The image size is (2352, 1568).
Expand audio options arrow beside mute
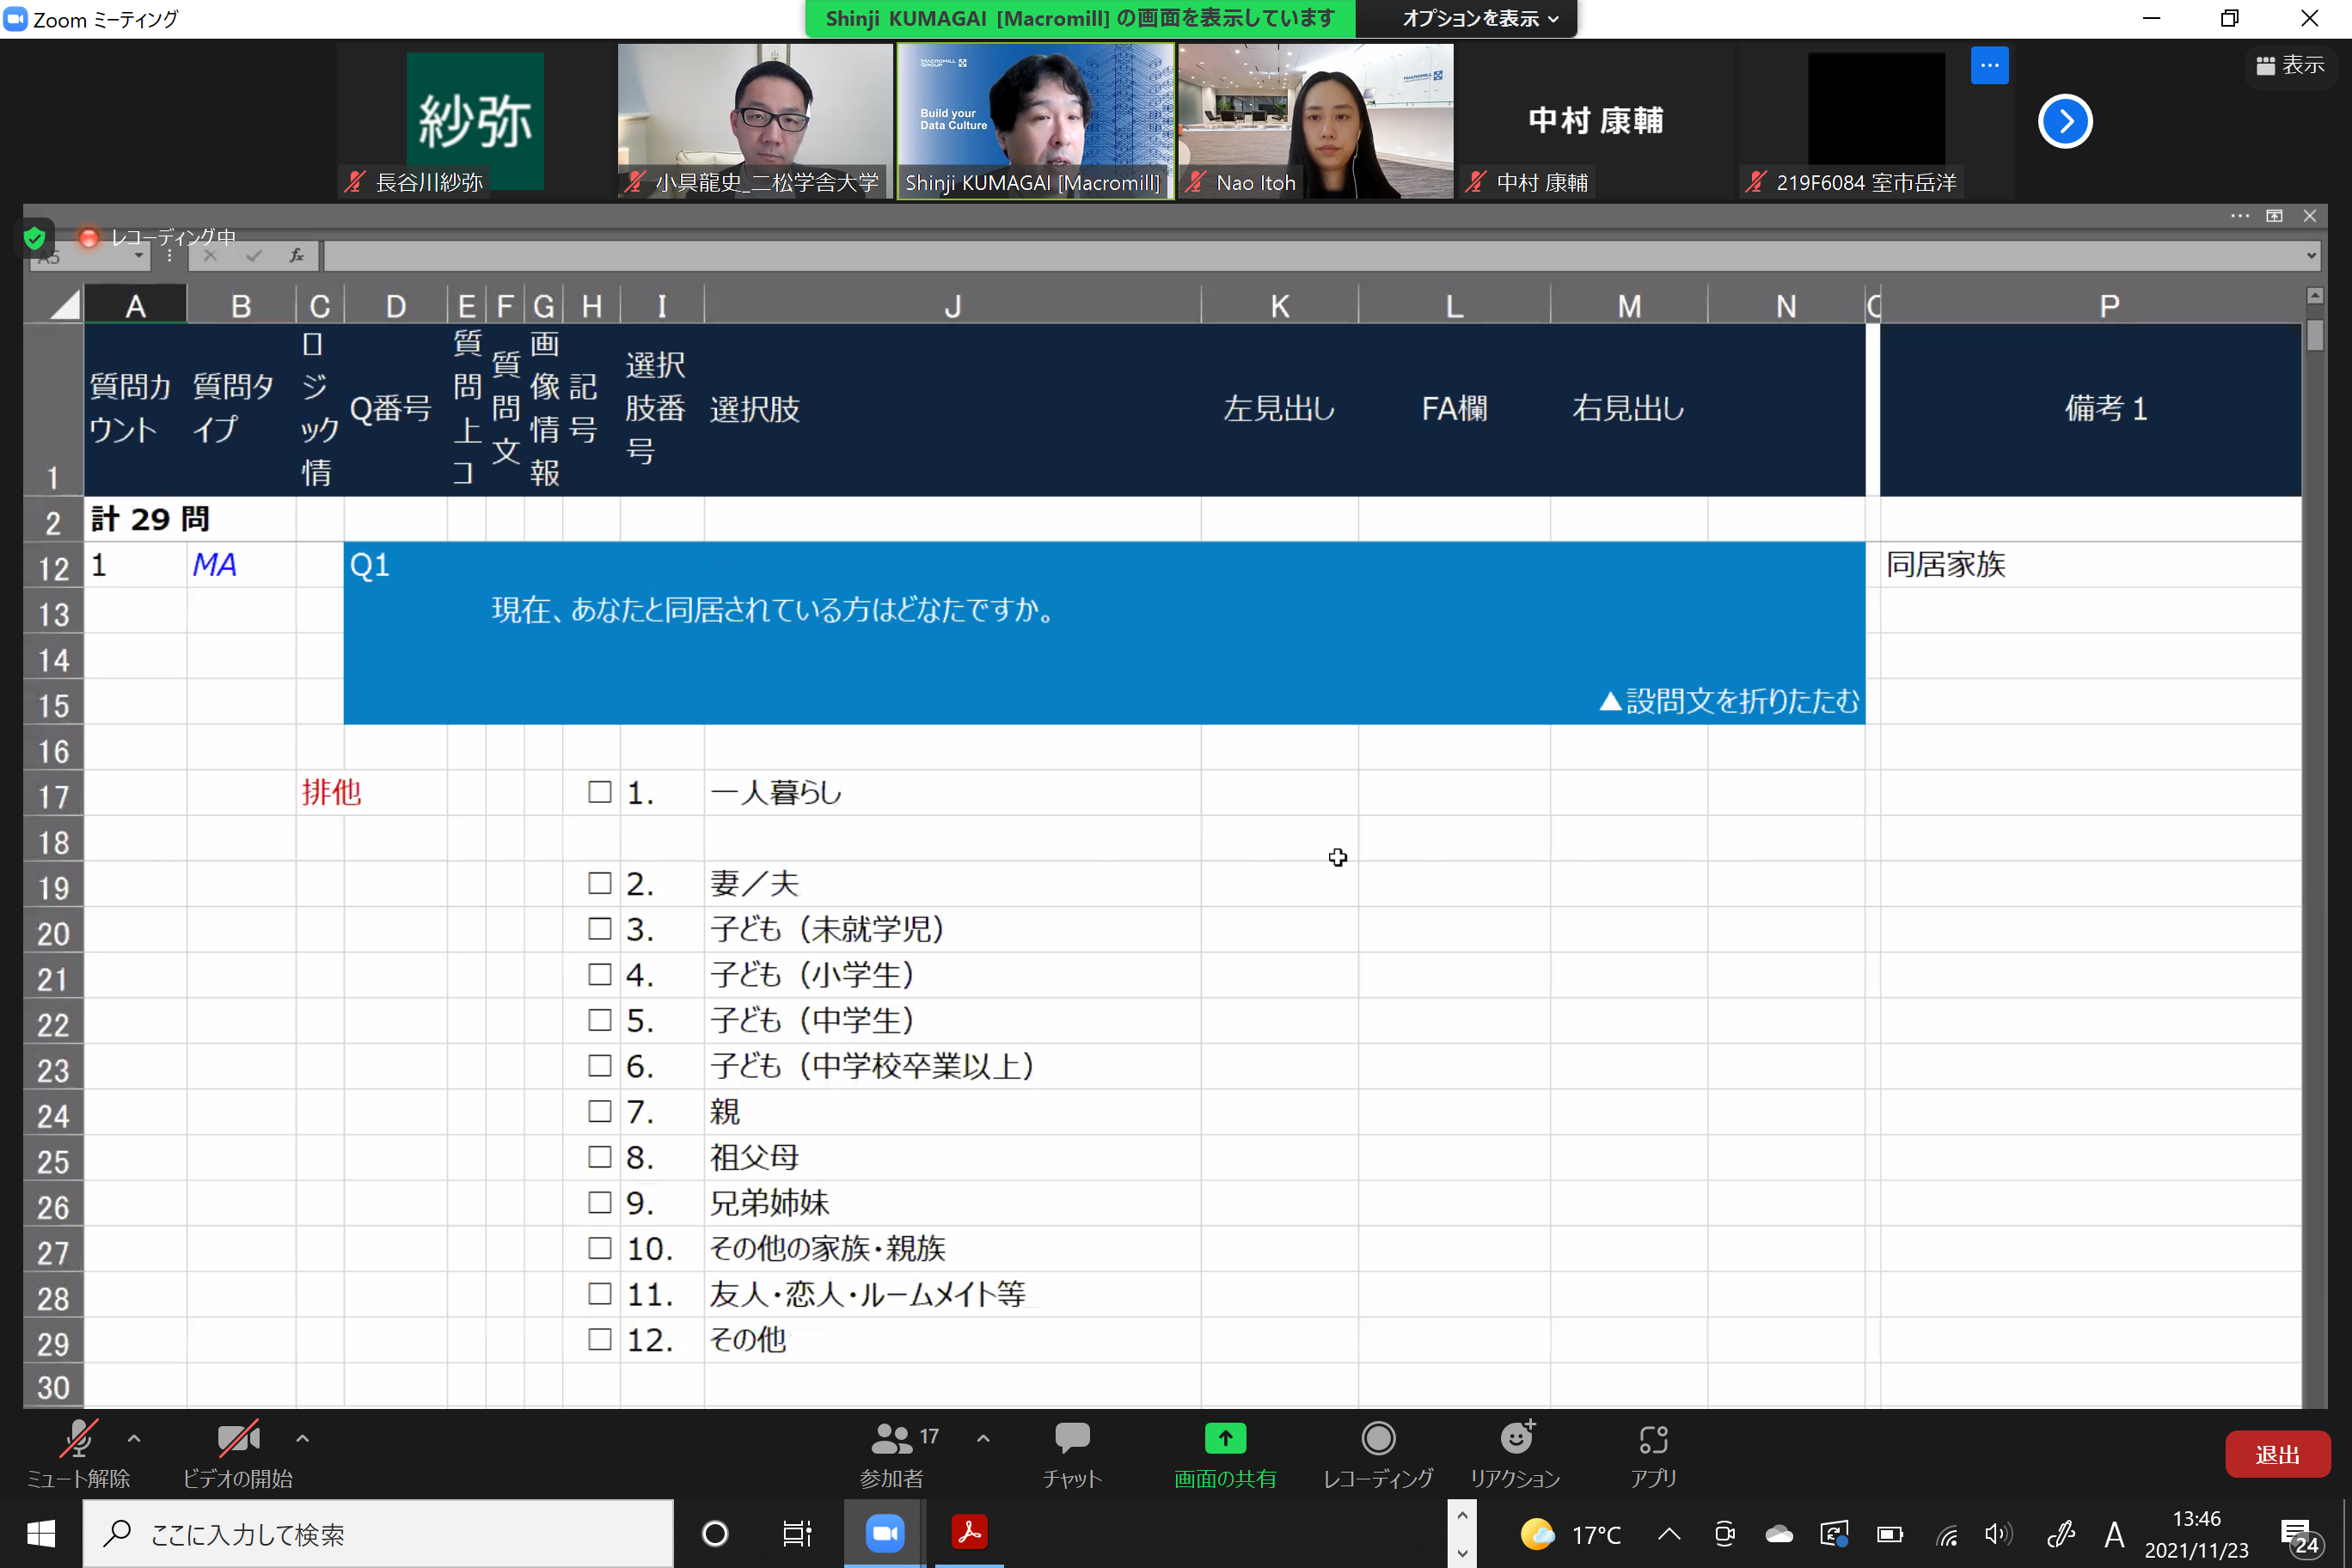point(134,1439)
